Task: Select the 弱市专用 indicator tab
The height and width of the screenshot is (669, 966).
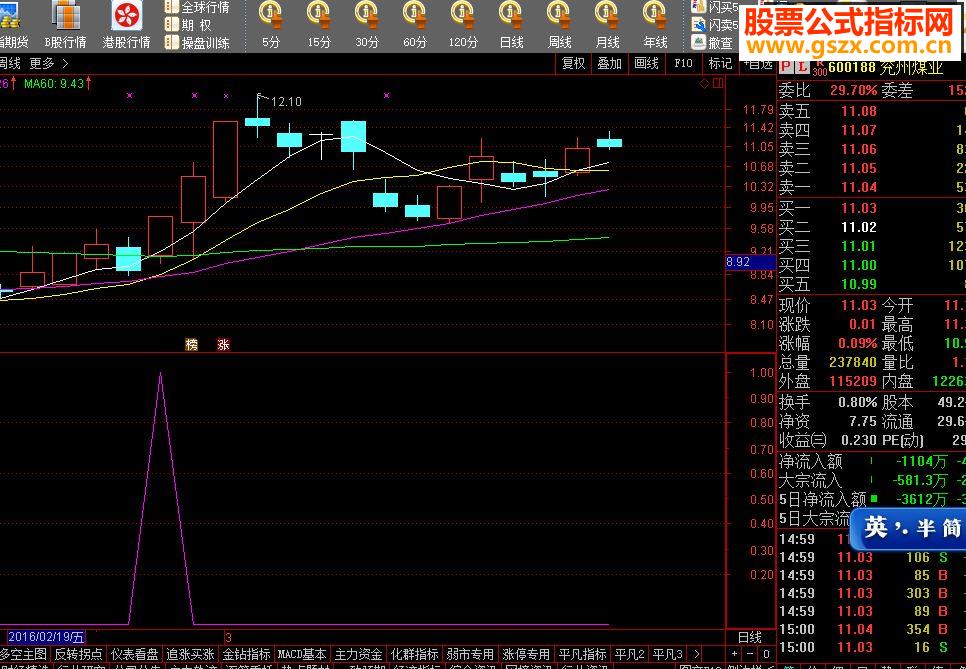Action: point(470,654)
